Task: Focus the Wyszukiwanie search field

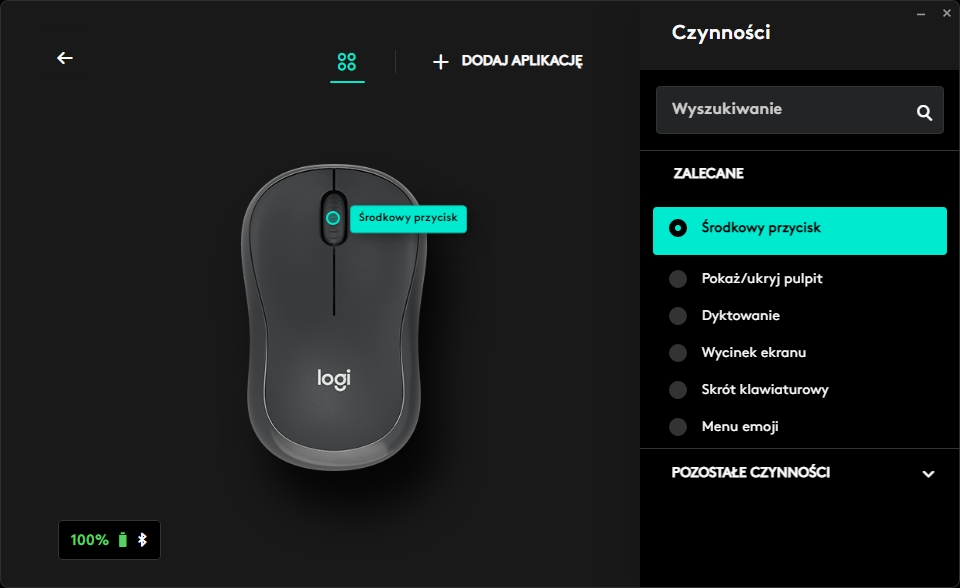Action: point(800,110)
